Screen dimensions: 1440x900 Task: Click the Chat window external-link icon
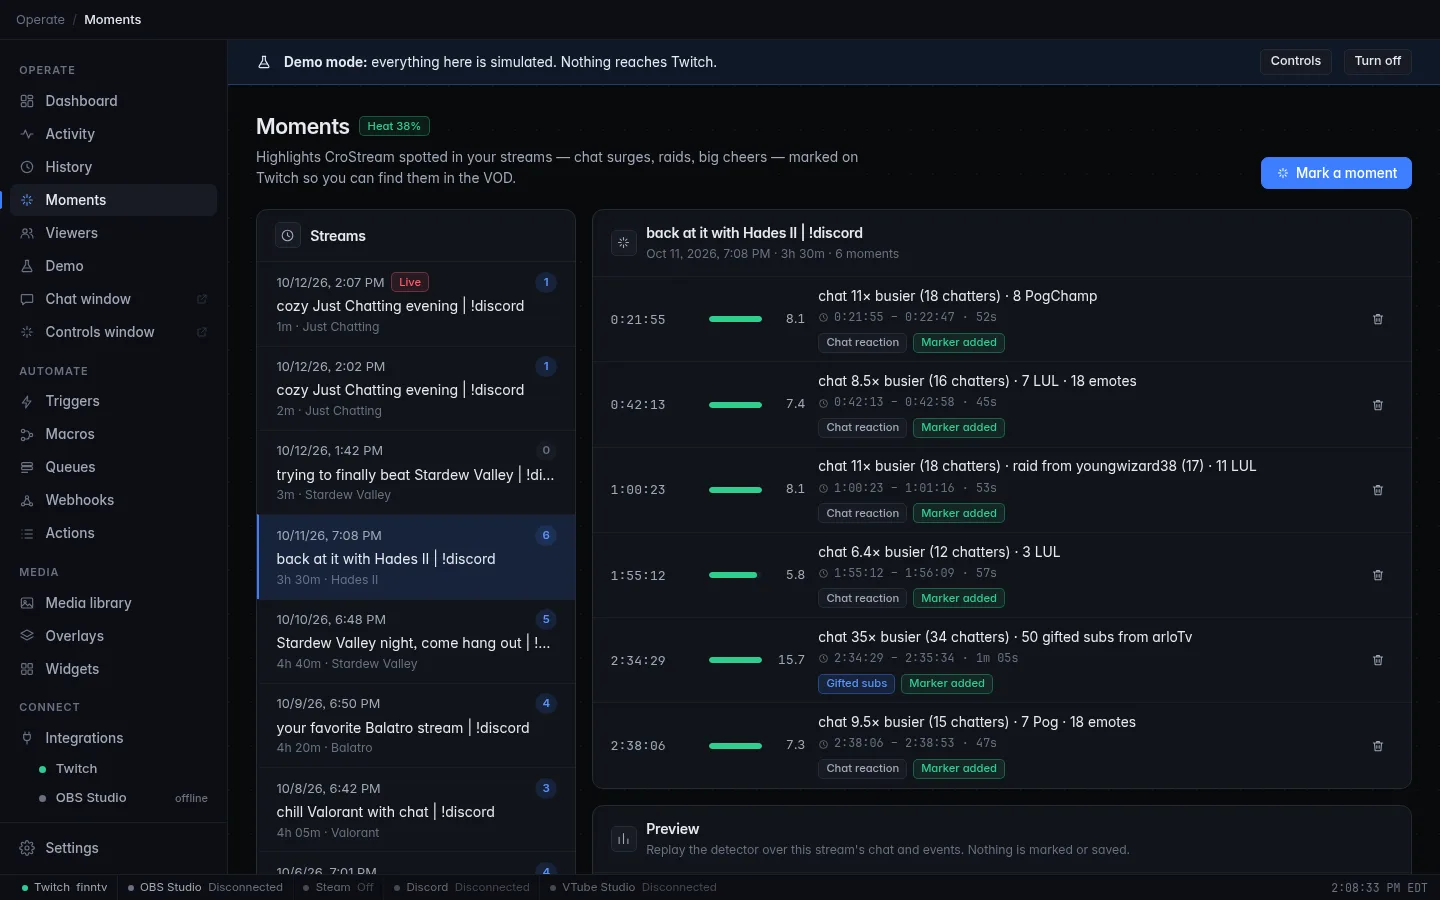pyautogui.click(x=202, y=299)
